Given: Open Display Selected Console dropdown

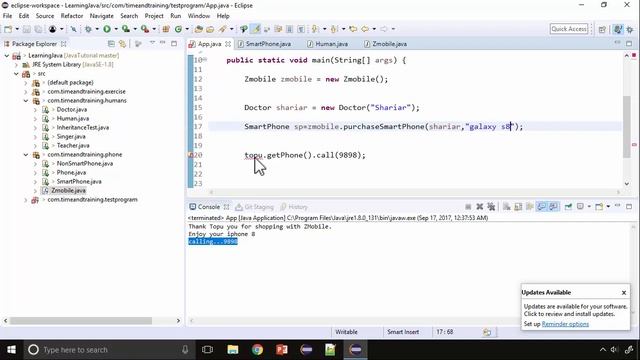Looking at the screenshot, I should pyautogui.click(x=589, y=207).
